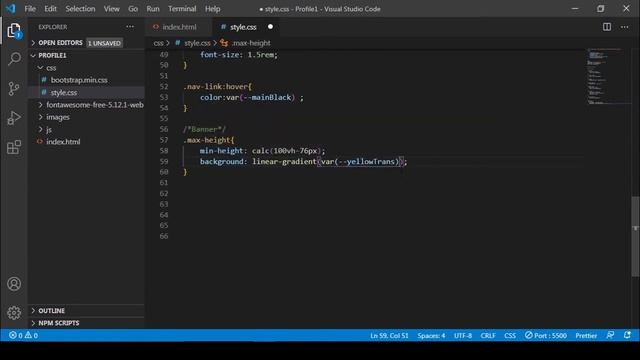Screen dimensions: 640x360
Task: Click the .max-height breadcrumb symbol
Action: [x=251, y=43]
